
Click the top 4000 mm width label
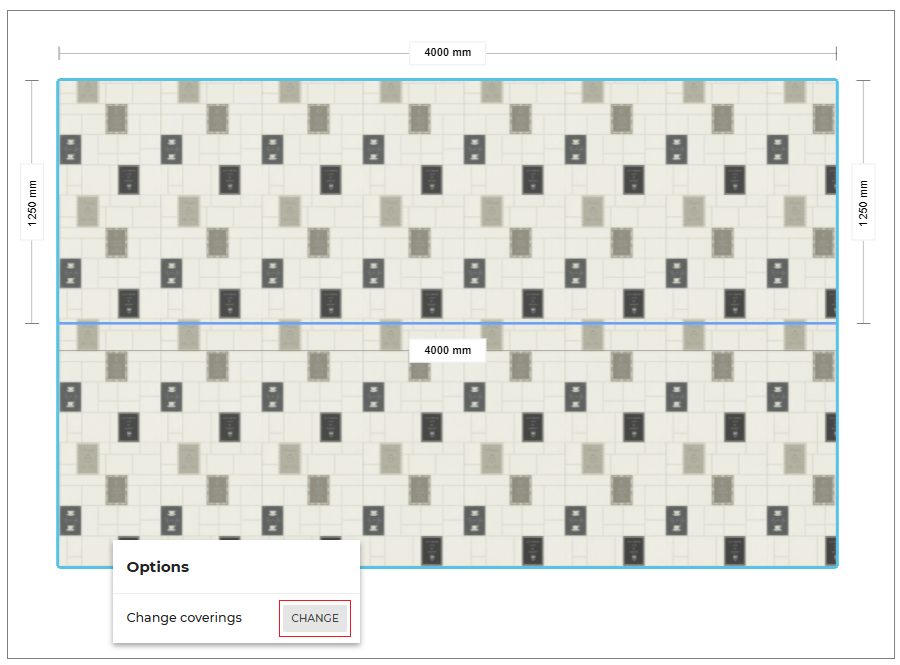click(x=447, y=53)
